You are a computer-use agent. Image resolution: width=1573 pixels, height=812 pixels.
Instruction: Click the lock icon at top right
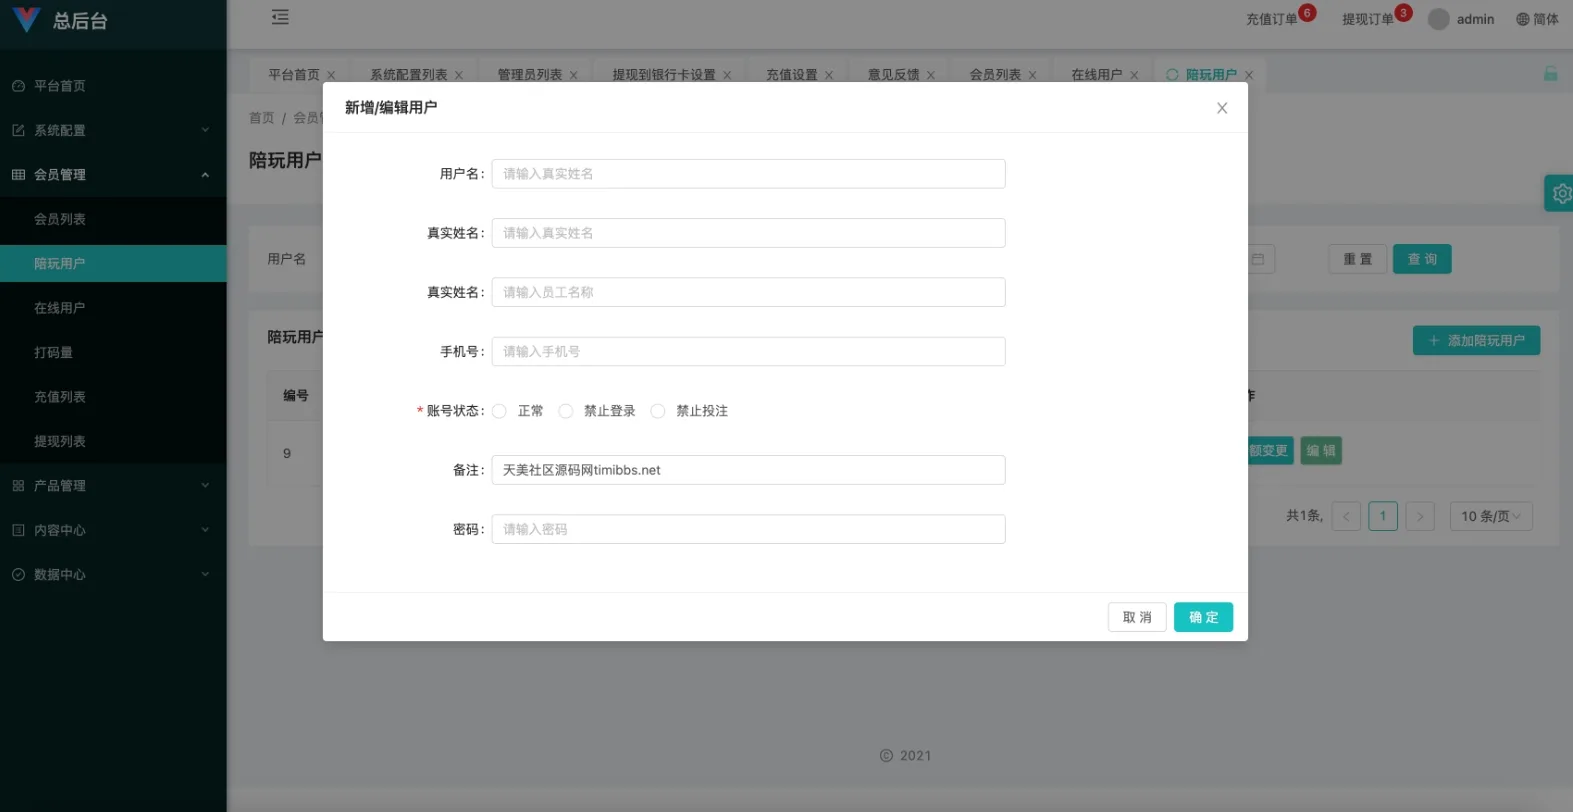[x=1550, y=74]
